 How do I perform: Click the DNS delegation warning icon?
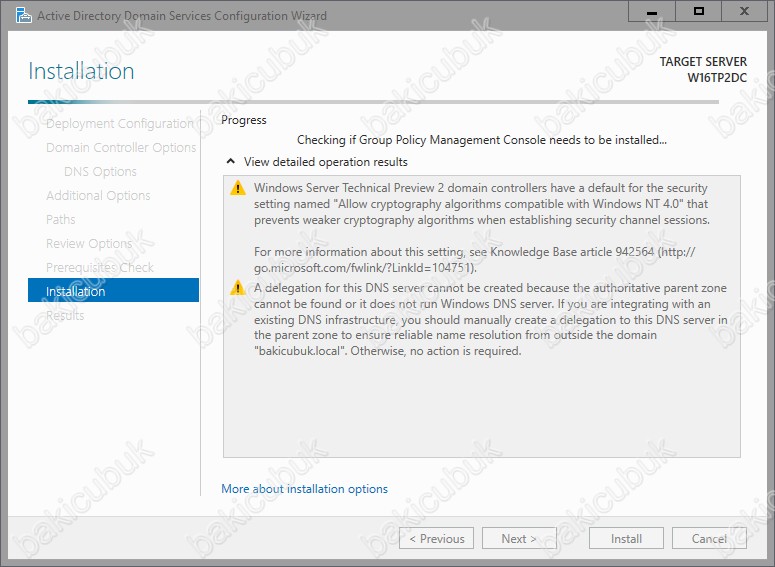[237, 288]
